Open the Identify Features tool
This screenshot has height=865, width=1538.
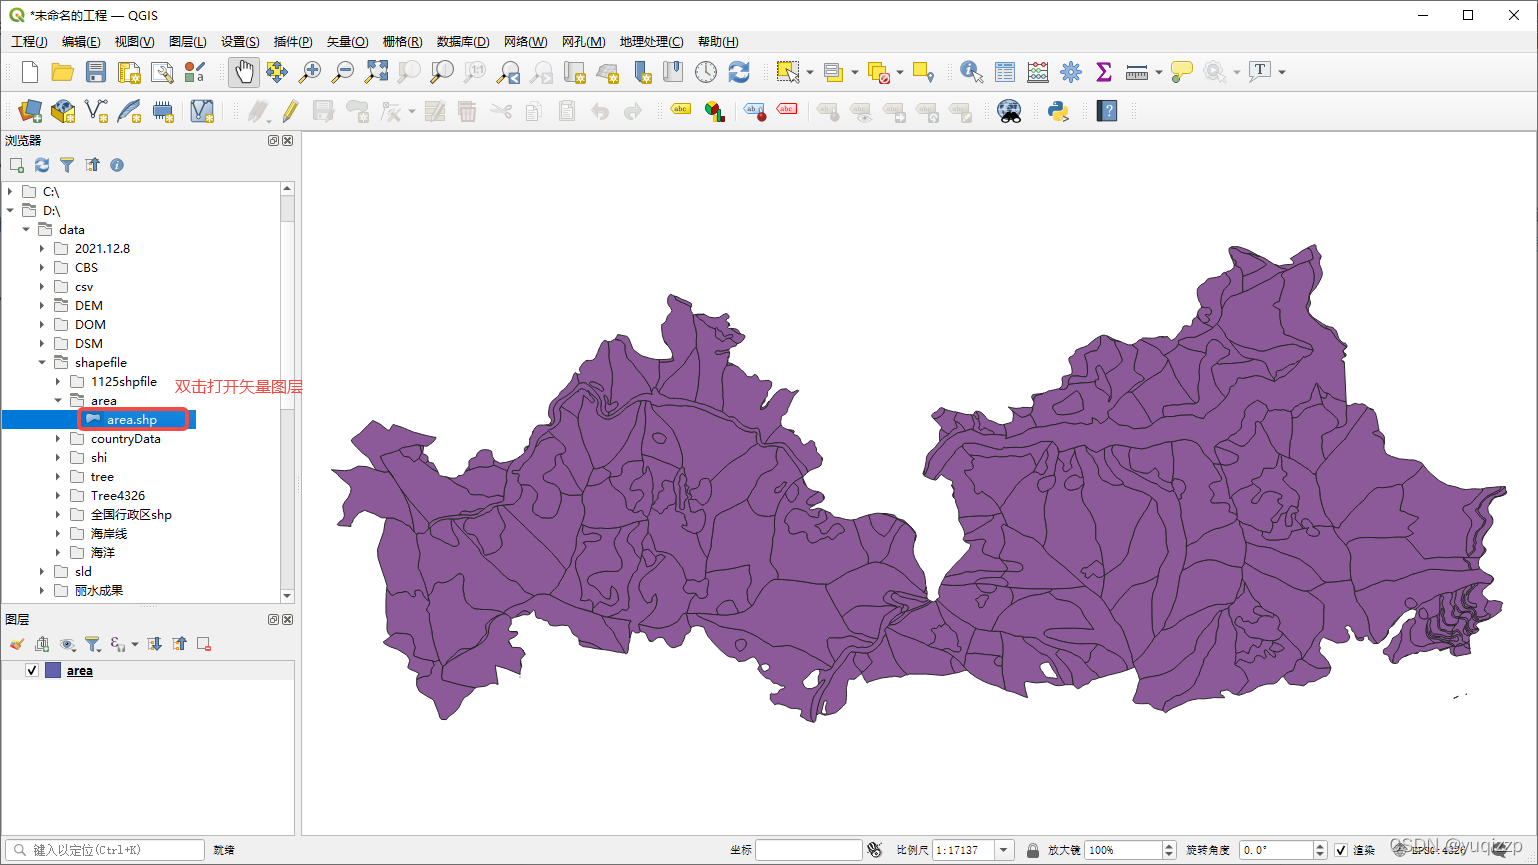(x=971, y=72)
